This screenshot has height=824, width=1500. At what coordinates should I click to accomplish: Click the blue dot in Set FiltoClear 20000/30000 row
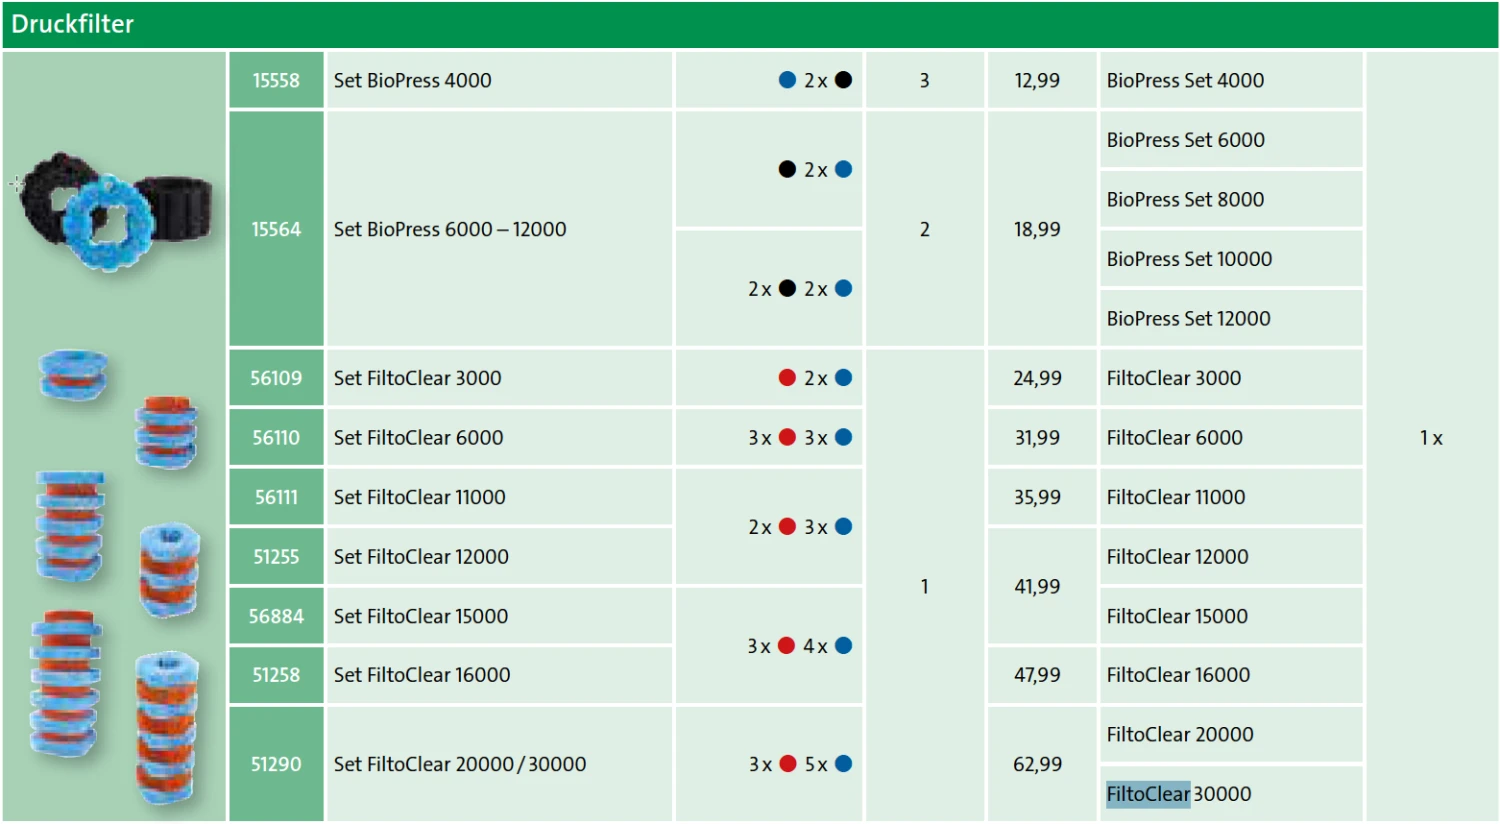click(x=843, y=764)
